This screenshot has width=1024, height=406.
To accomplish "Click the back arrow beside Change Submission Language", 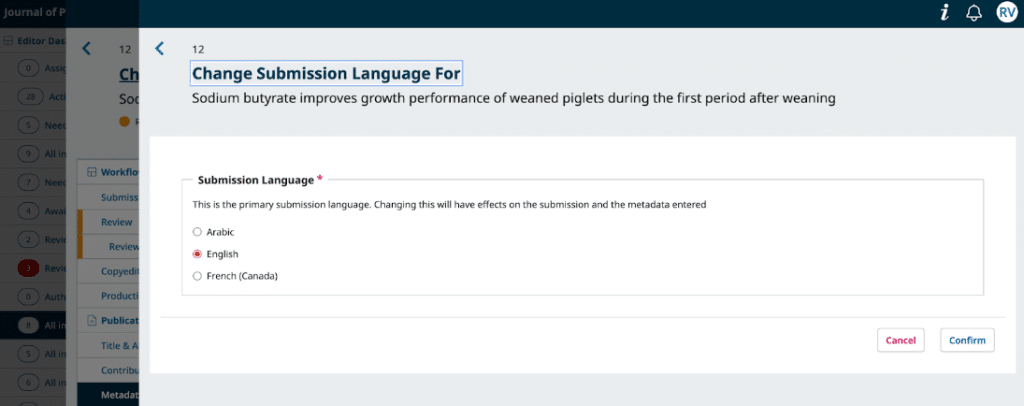I will point(160,48).
